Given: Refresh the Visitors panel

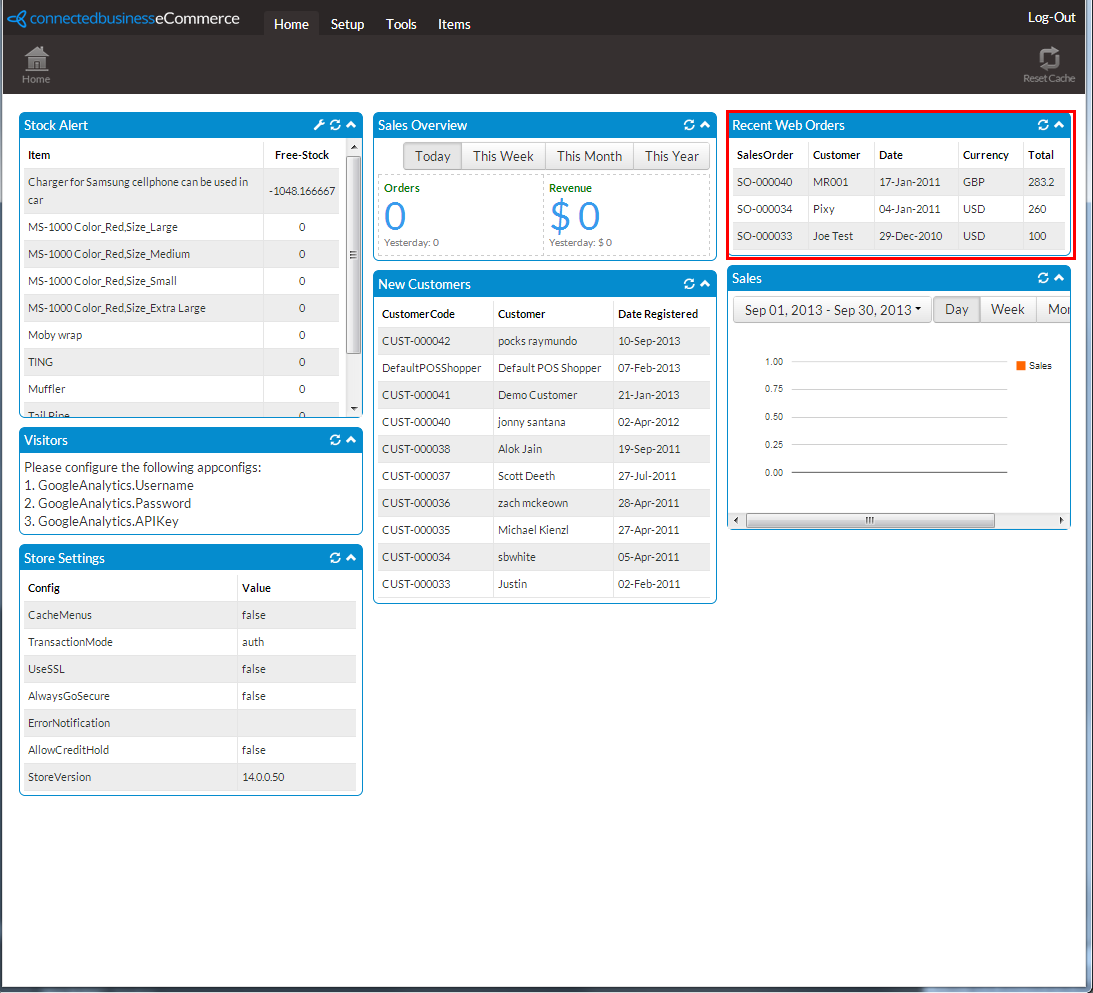Looking at the screenshot, I should pos(335,440).
